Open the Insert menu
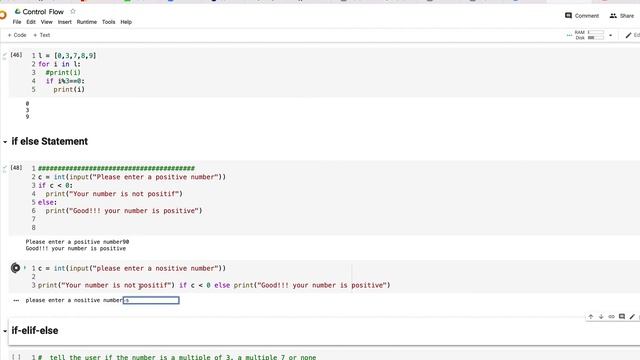Viewport: 640px width, 360px height. coord(64,22)
